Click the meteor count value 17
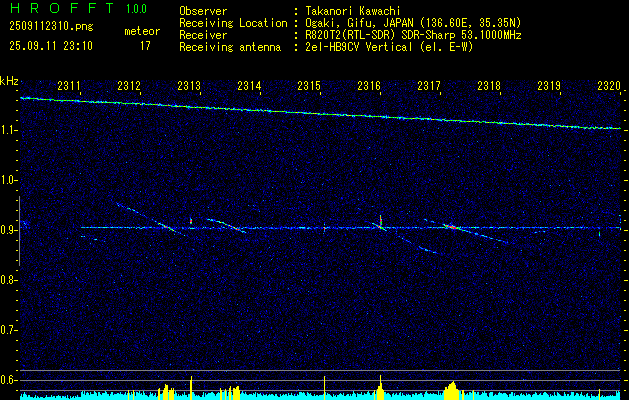 [x=145, y=46]
